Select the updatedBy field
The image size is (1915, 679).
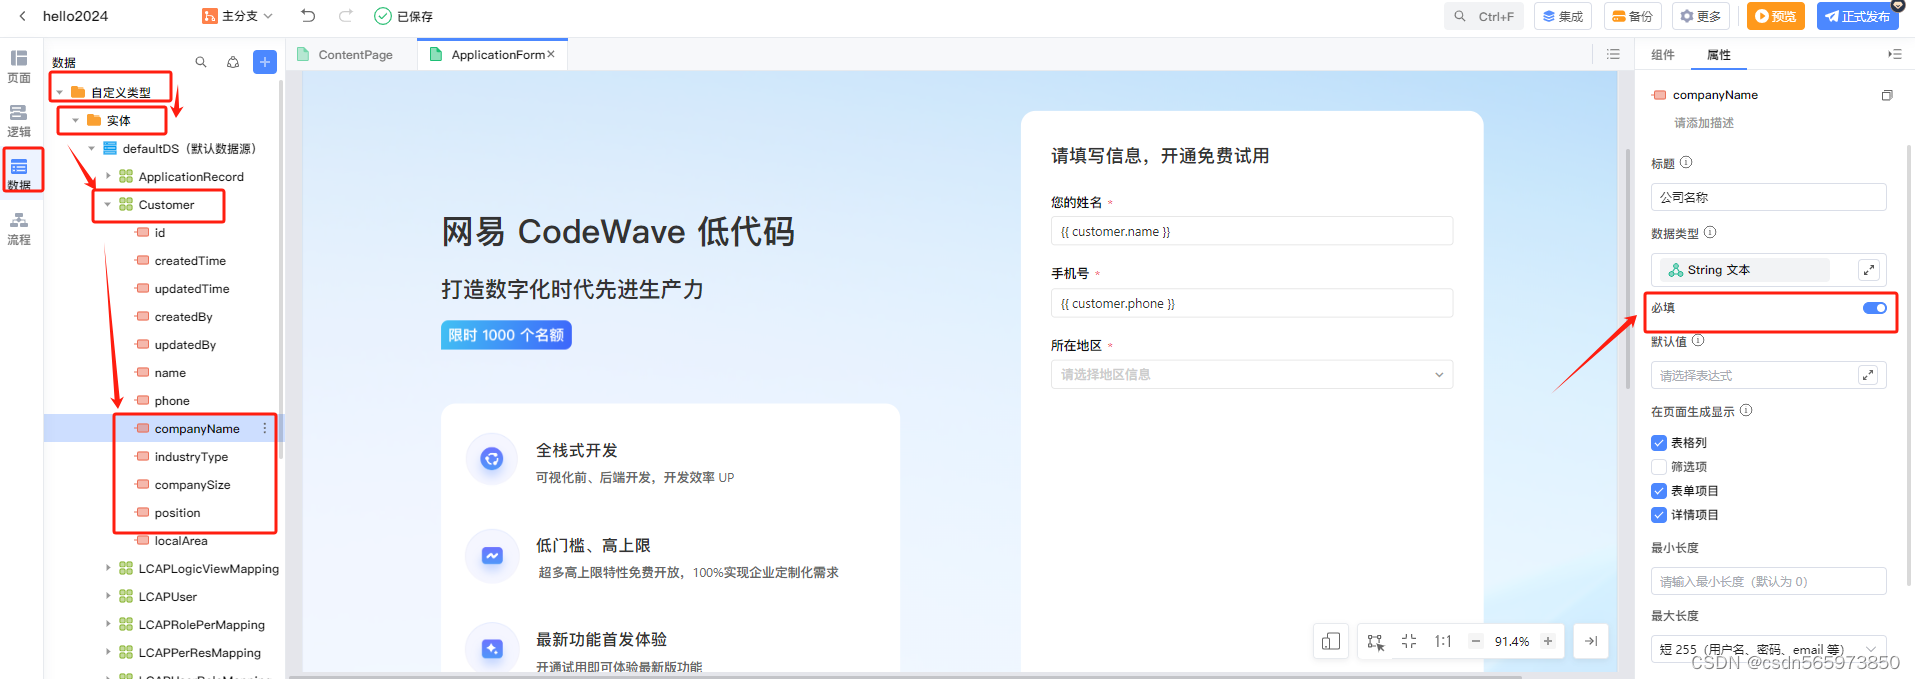185,344
